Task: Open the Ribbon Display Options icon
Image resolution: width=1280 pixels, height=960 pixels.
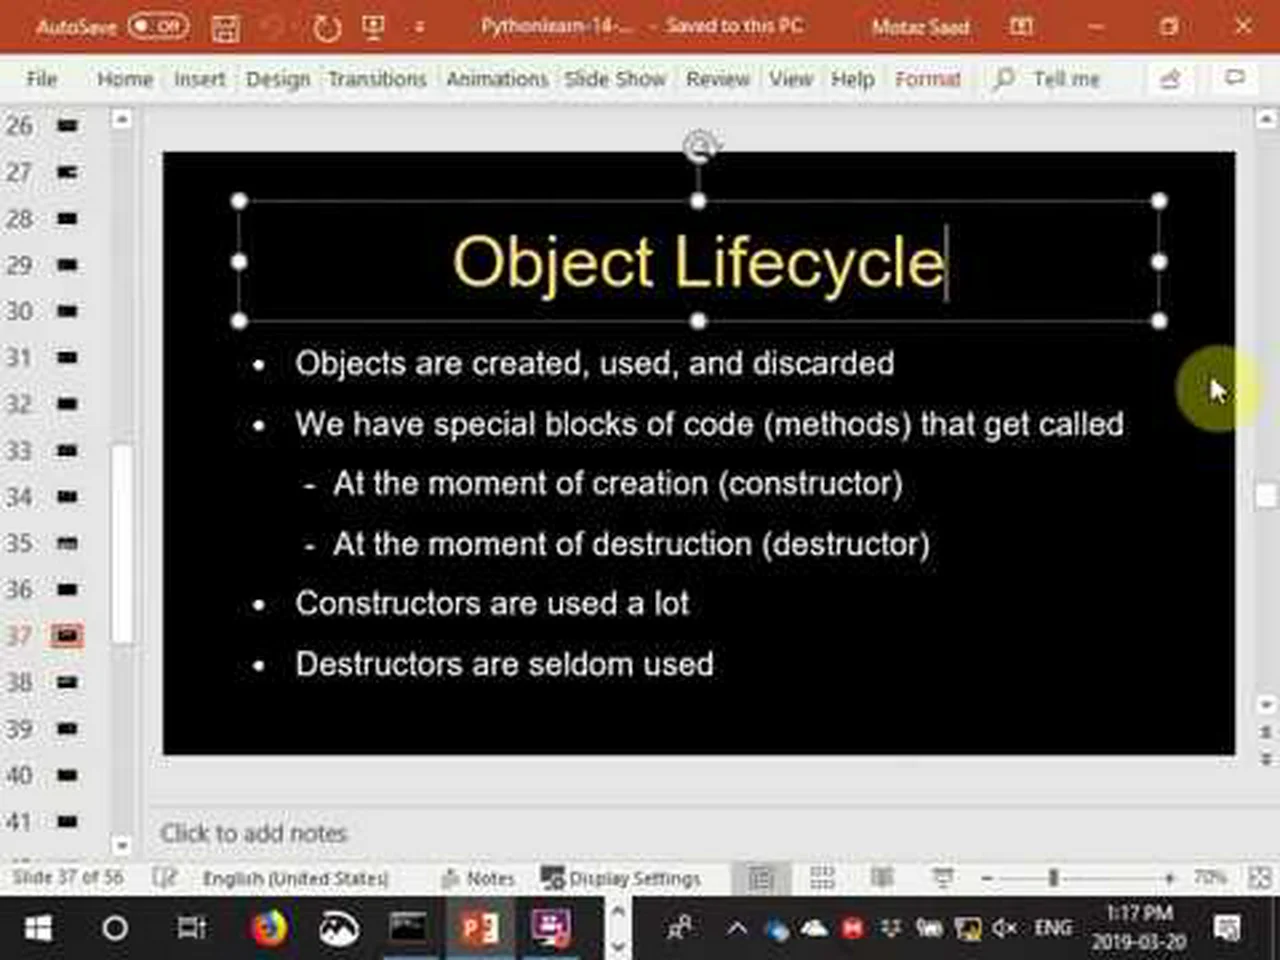Action: pyautogui.click(x=1021, y=27)
